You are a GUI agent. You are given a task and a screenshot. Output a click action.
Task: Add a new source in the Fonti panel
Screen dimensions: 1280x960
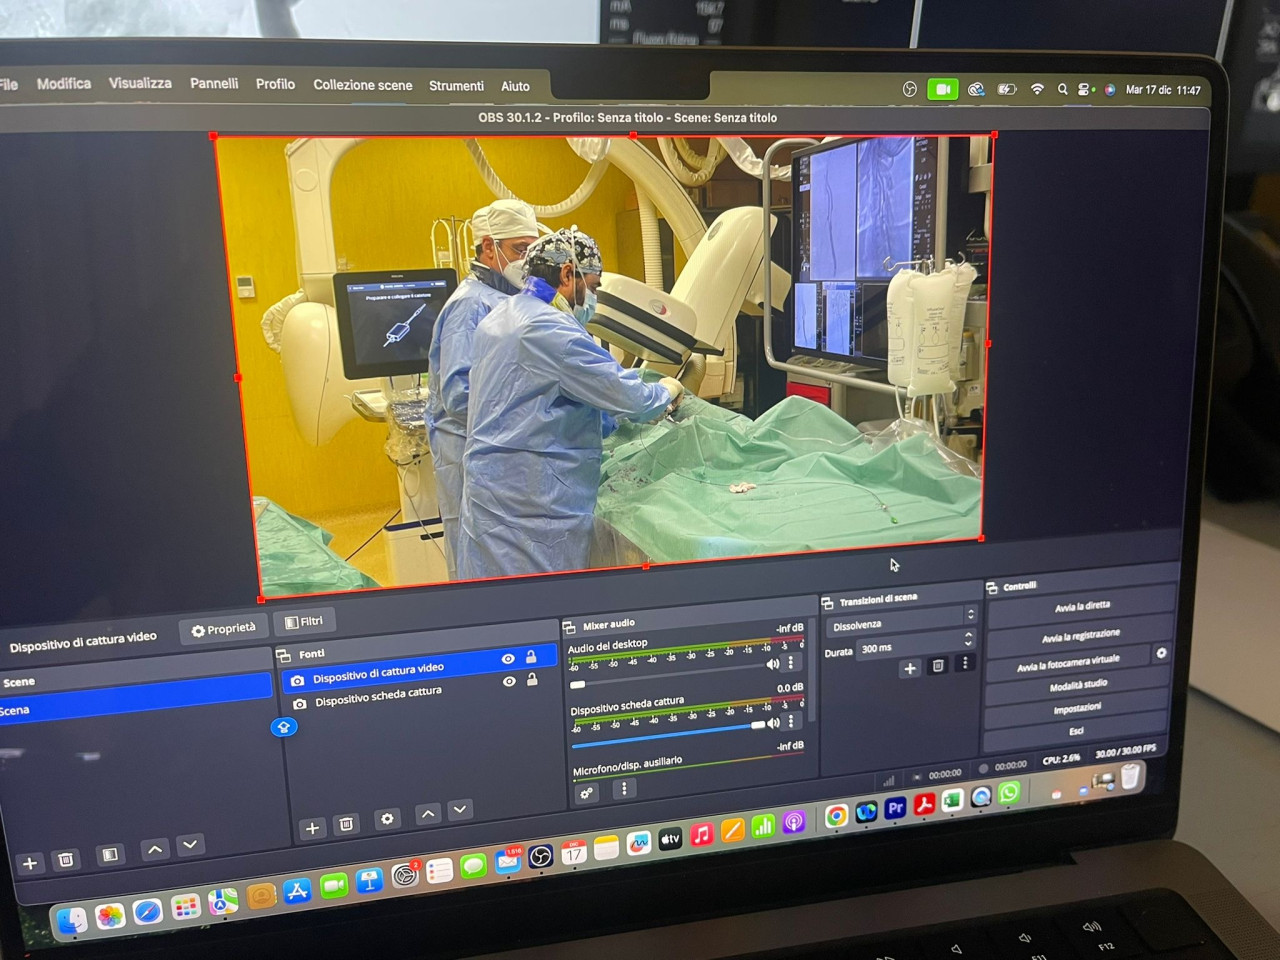point(312,828)
